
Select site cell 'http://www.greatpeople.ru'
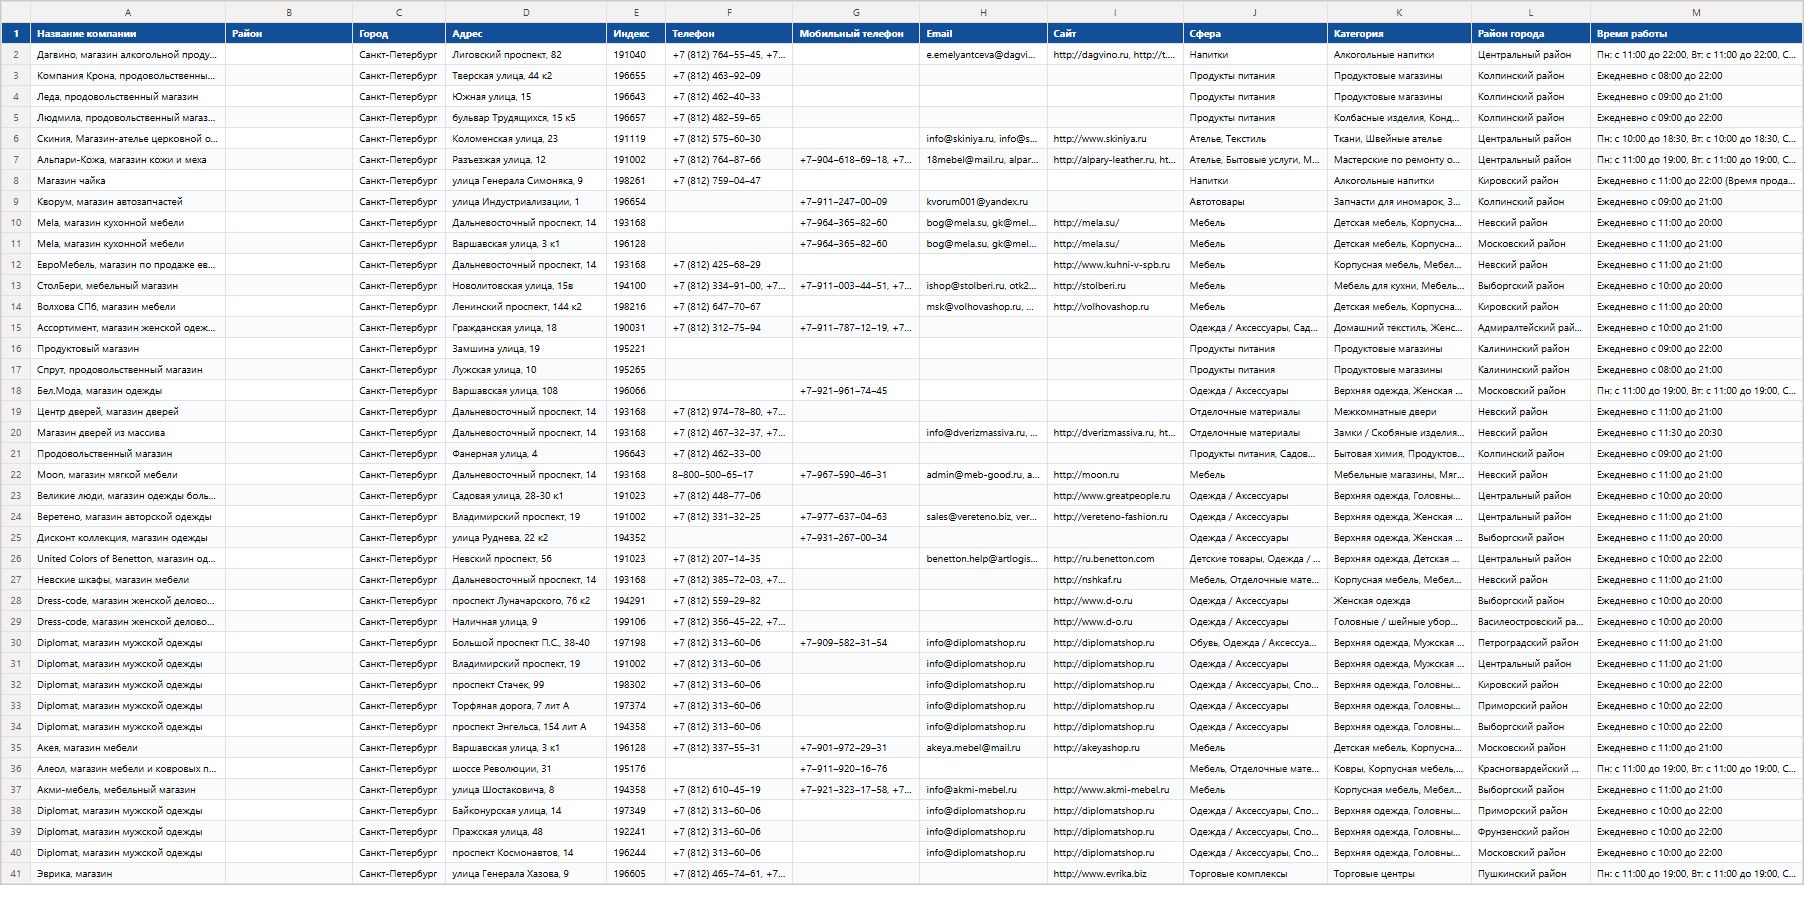tap(1115, 496)
